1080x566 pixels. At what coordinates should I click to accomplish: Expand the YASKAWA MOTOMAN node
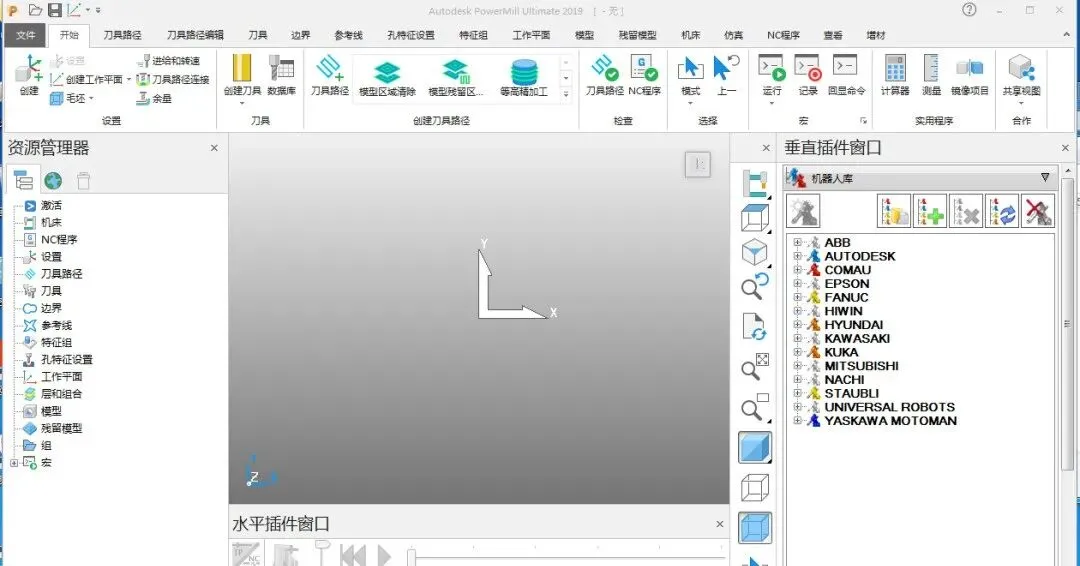798,421
